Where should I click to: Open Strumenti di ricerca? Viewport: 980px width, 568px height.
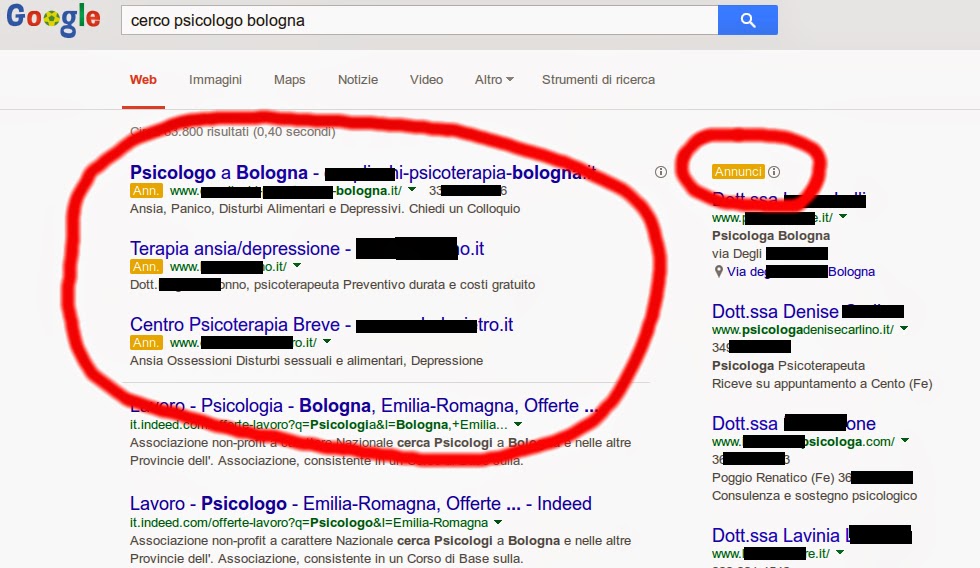pyautogui.click(x=598, y=80)
